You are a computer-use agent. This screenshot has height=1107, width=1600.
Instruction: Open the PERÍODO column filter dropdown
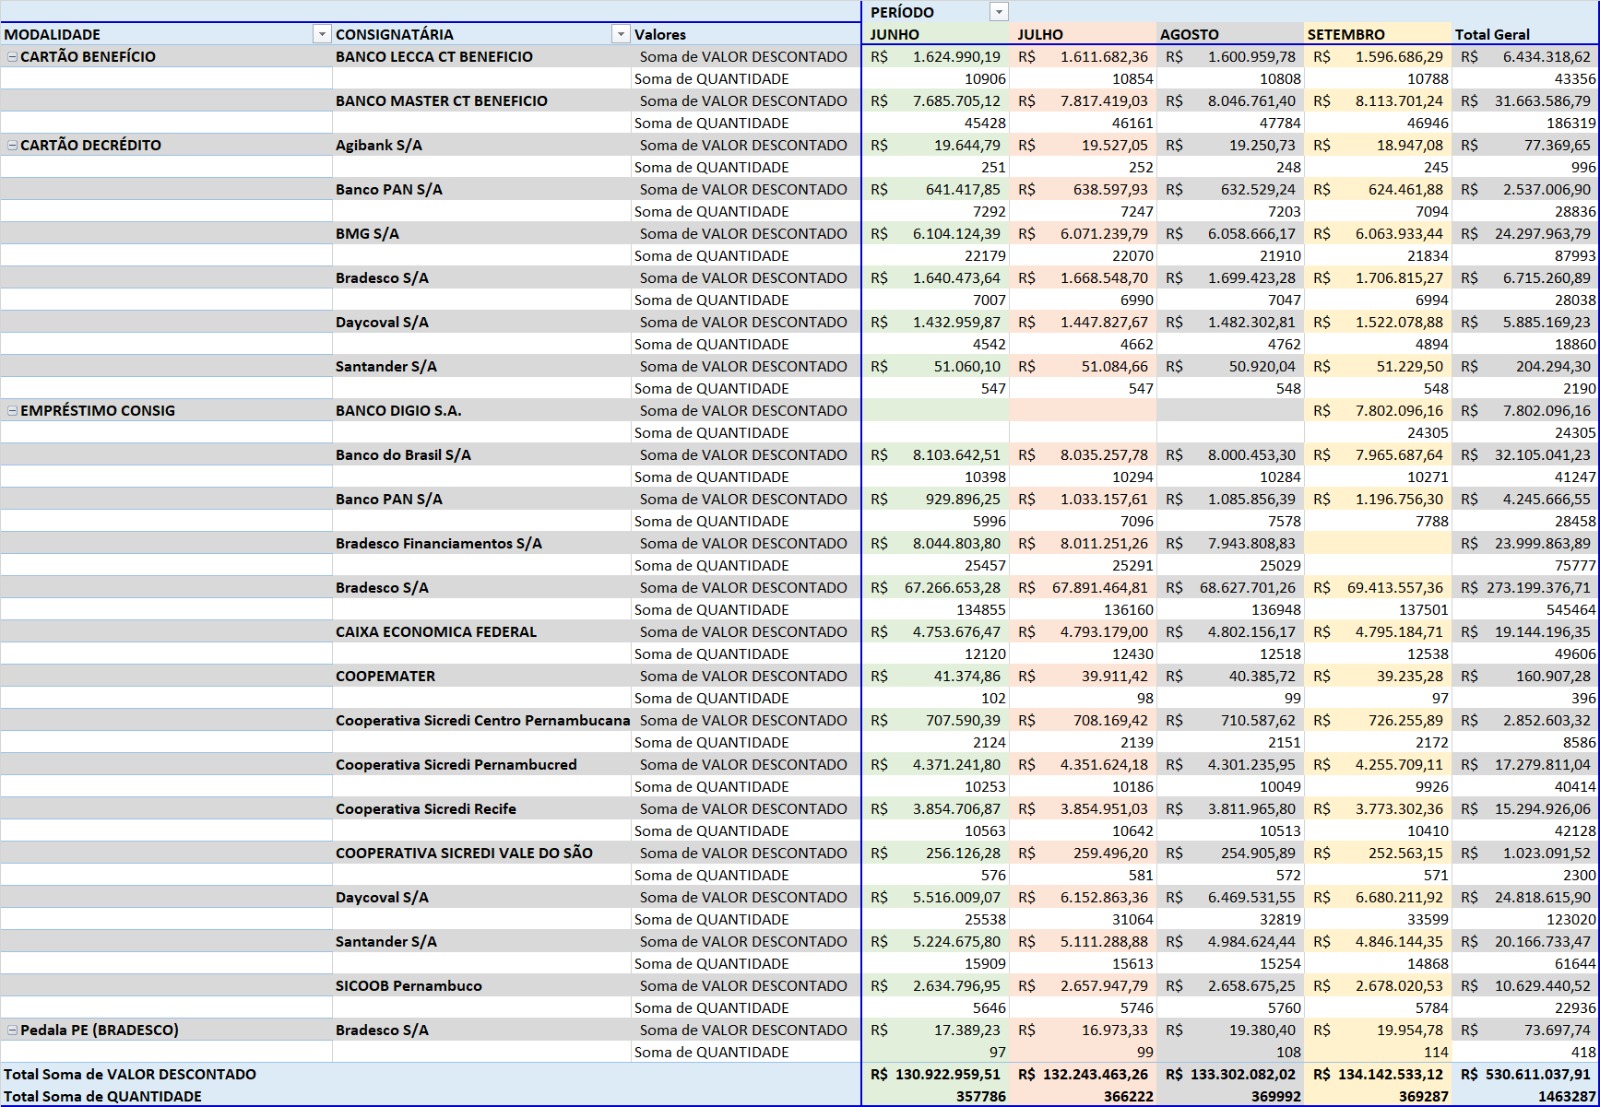coord(999,12)
